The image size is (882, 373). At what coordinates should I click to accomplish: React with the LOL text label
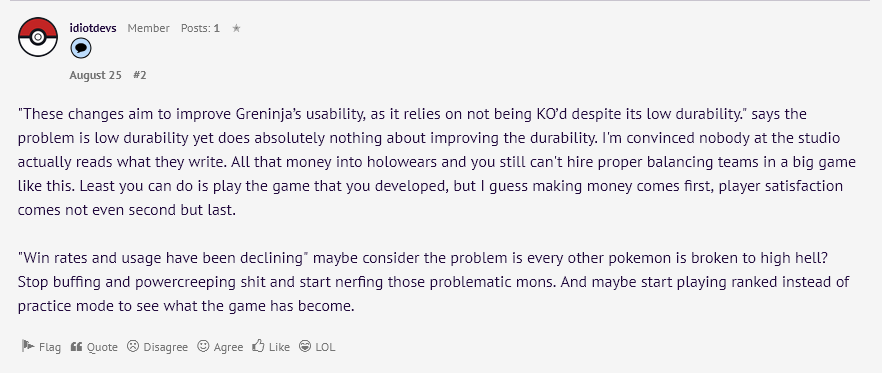tap(325, 347)
